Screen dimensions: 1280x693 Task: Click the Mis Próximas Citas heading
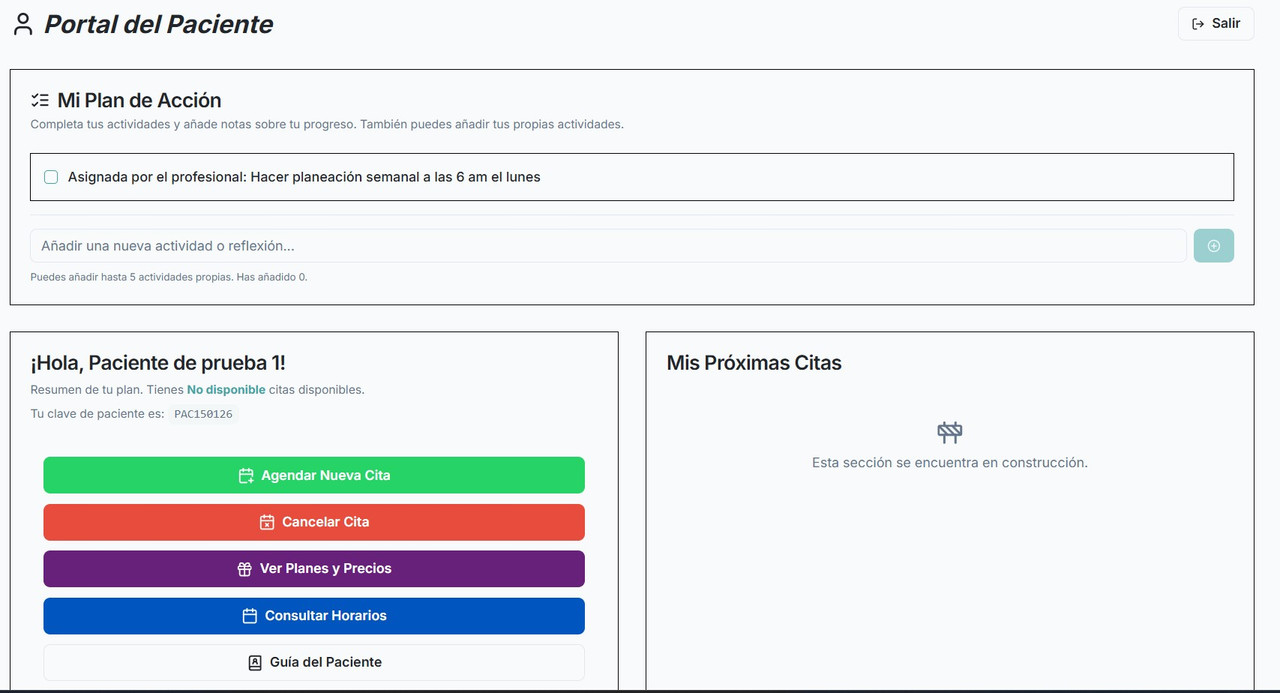point(754,363)
